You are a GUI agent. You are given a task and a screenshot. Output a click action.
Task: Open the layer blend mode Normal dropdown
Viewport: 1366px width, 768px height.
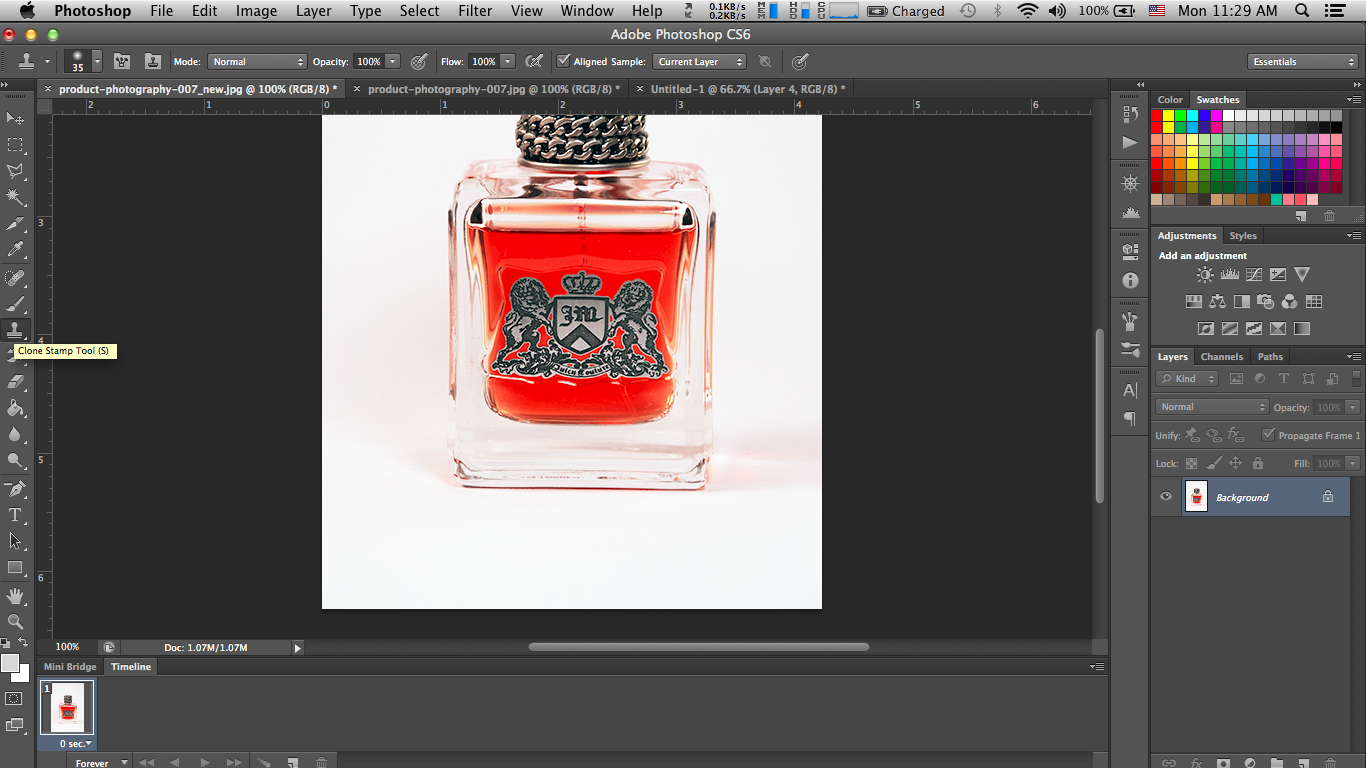(1213, 407)
